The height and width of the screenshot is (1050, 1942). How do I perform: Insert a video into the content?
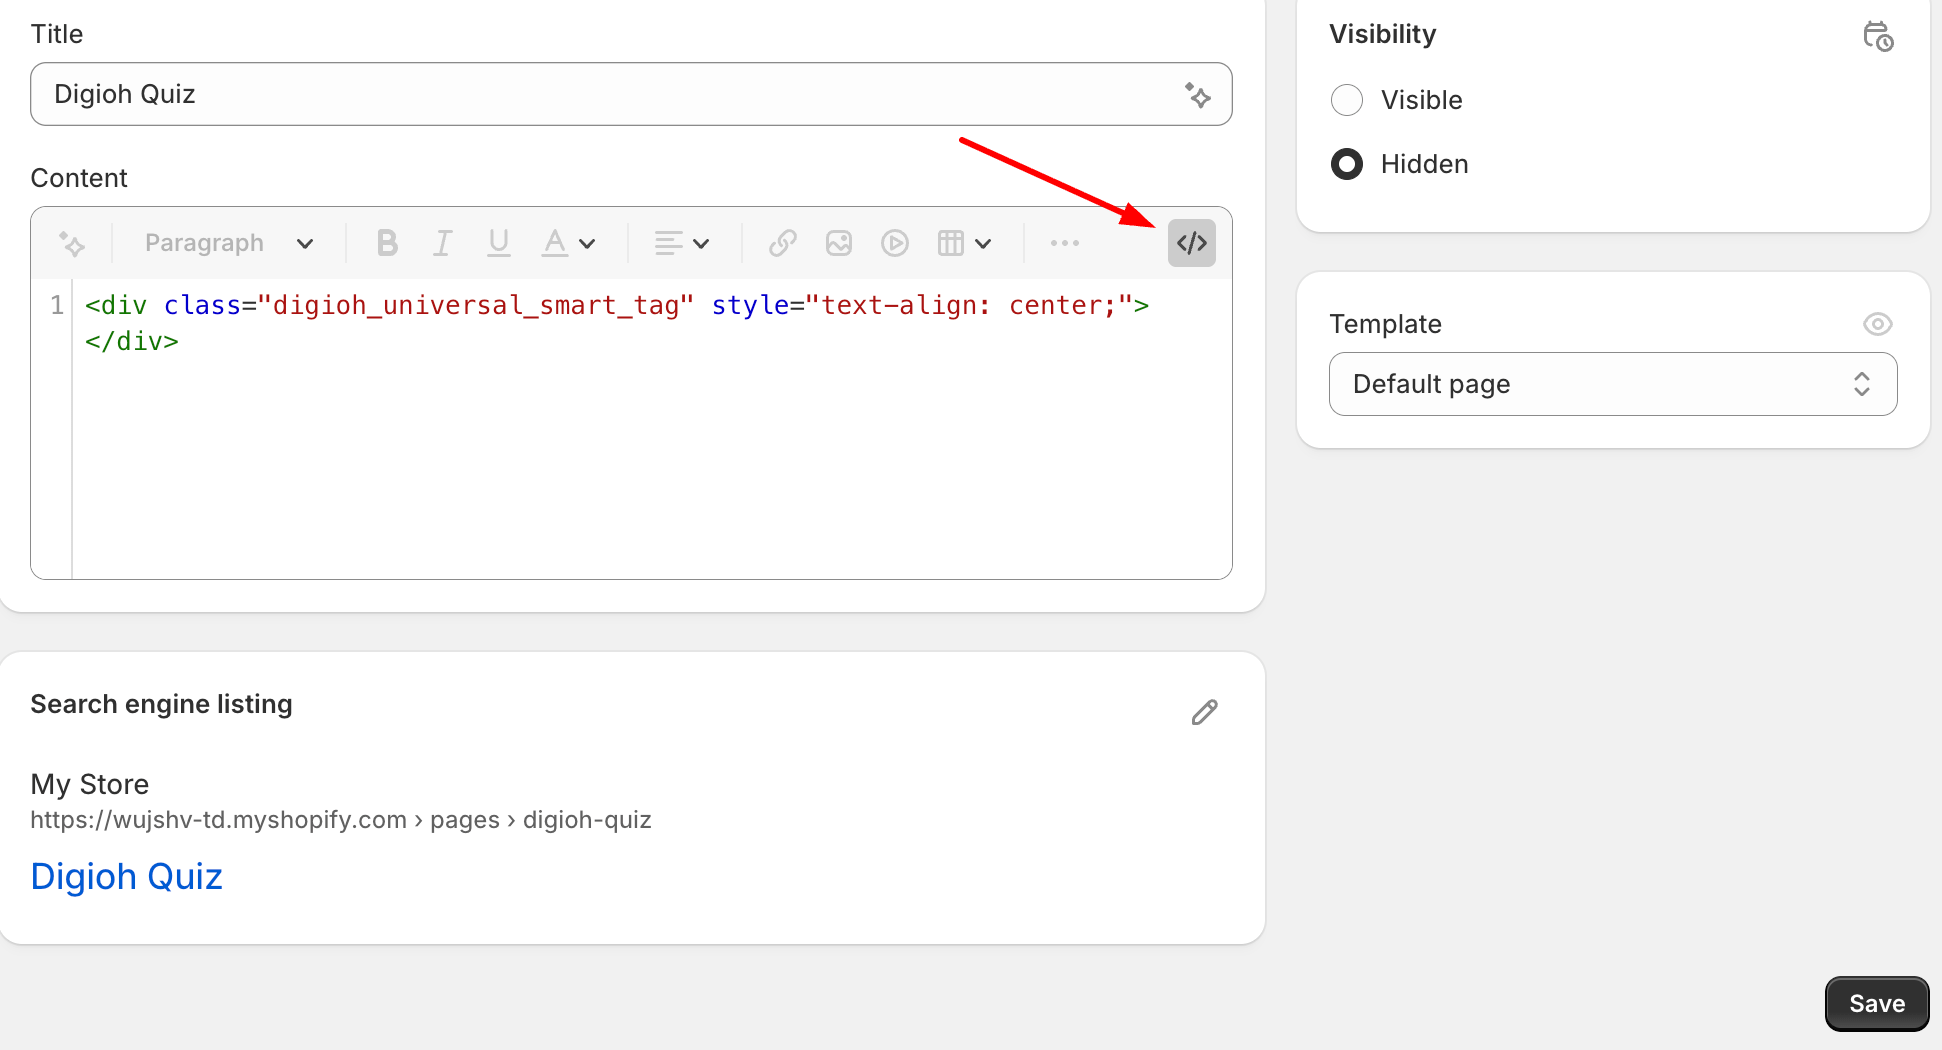895,242
